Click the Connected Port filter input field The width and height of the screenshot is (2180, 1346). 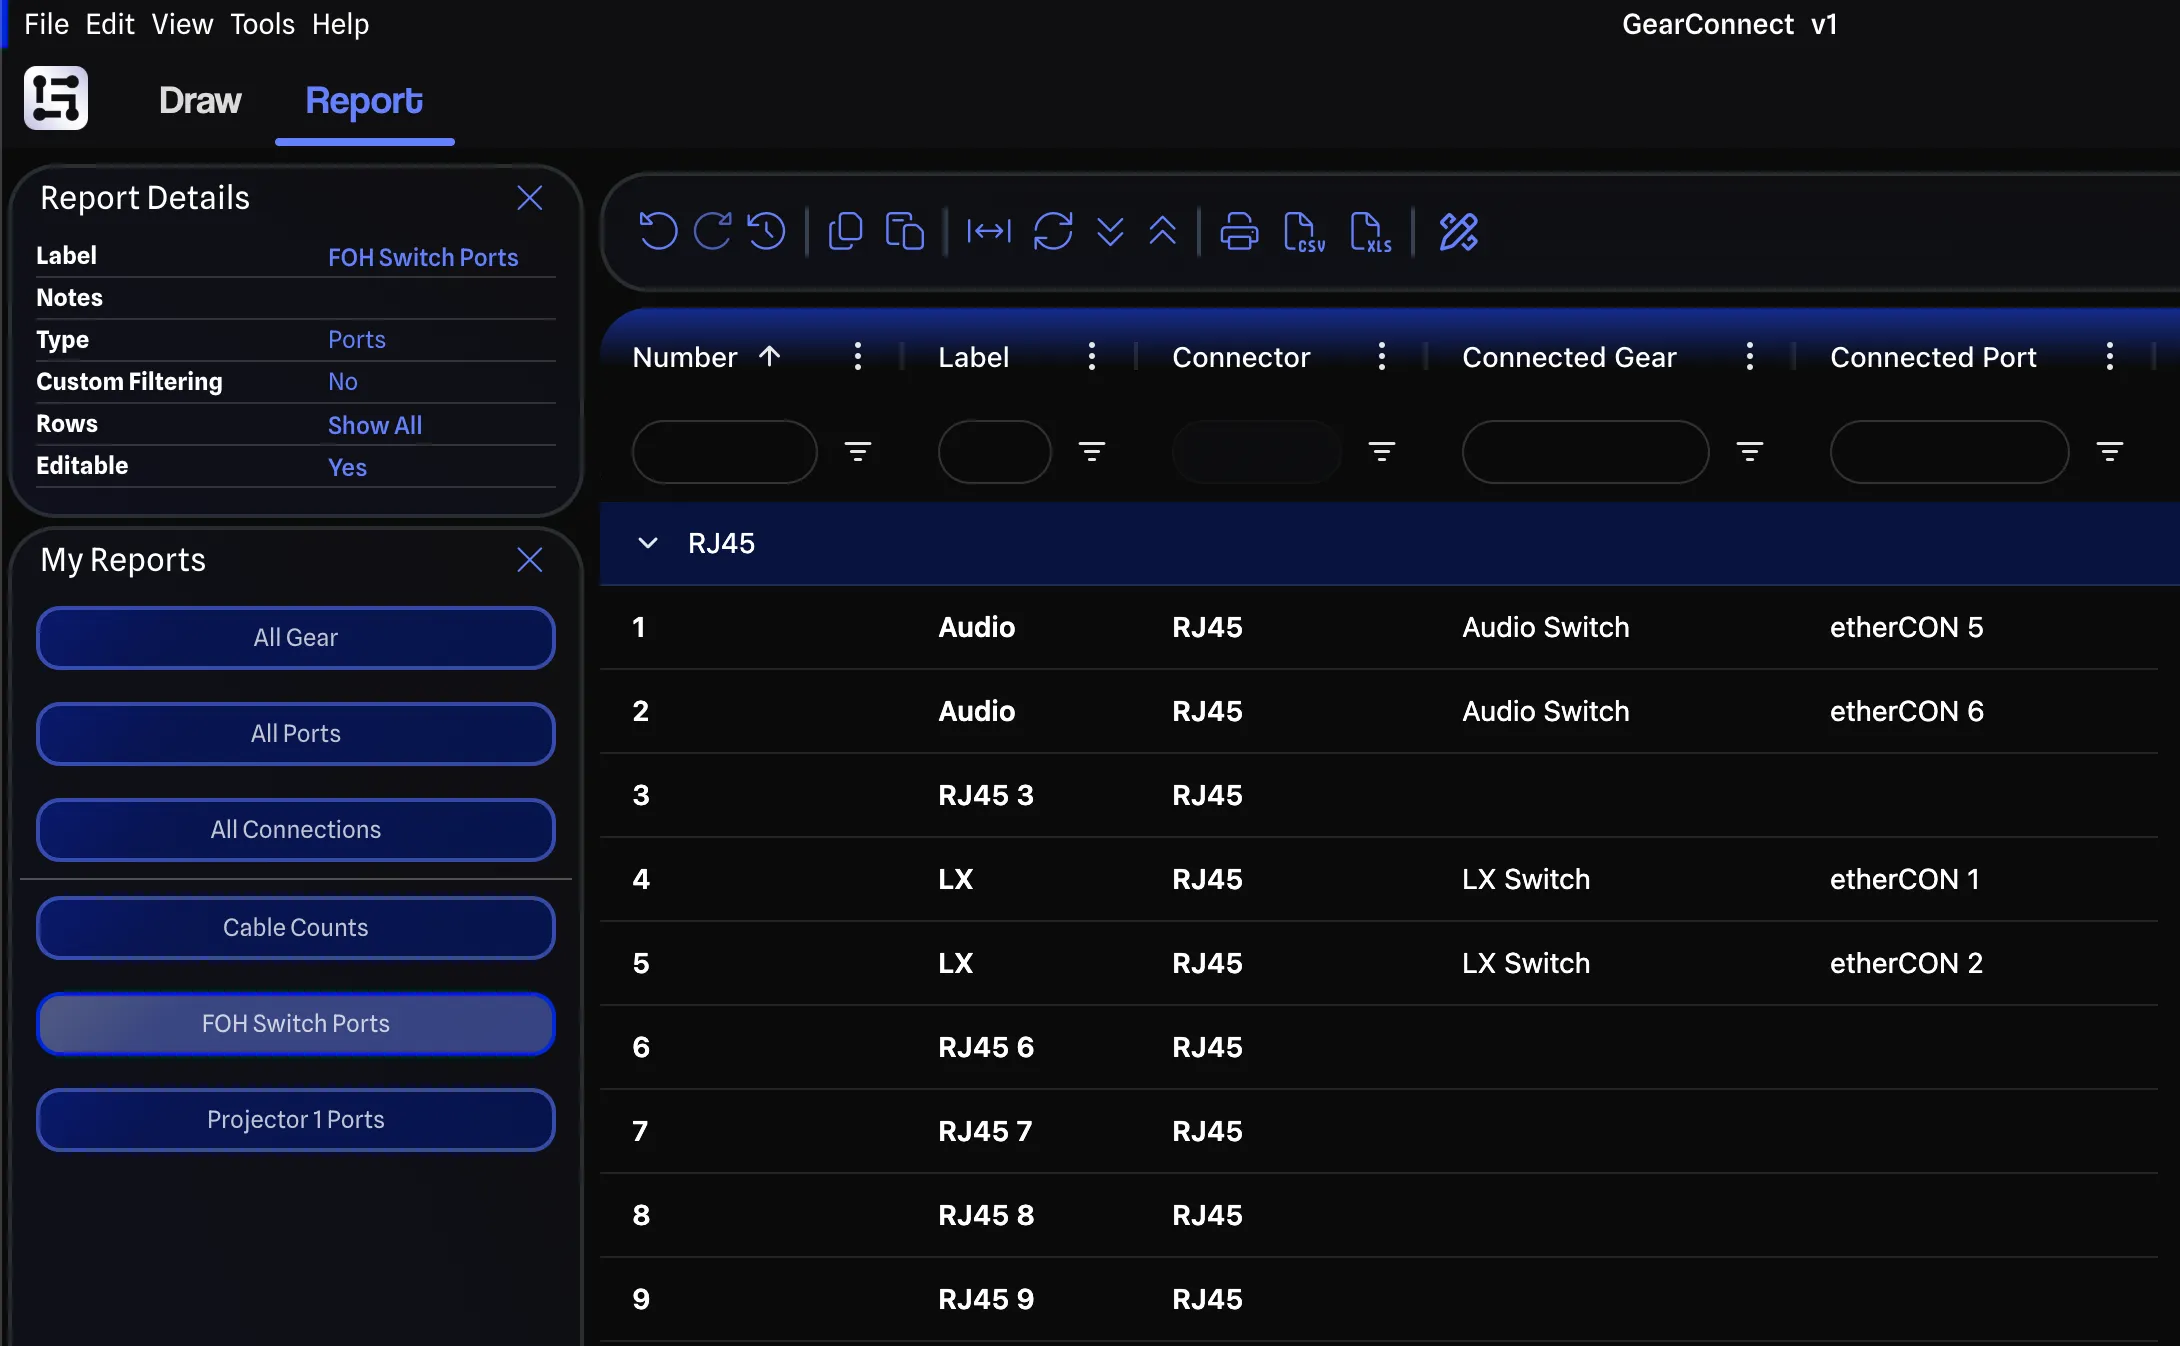(1950, 452)
